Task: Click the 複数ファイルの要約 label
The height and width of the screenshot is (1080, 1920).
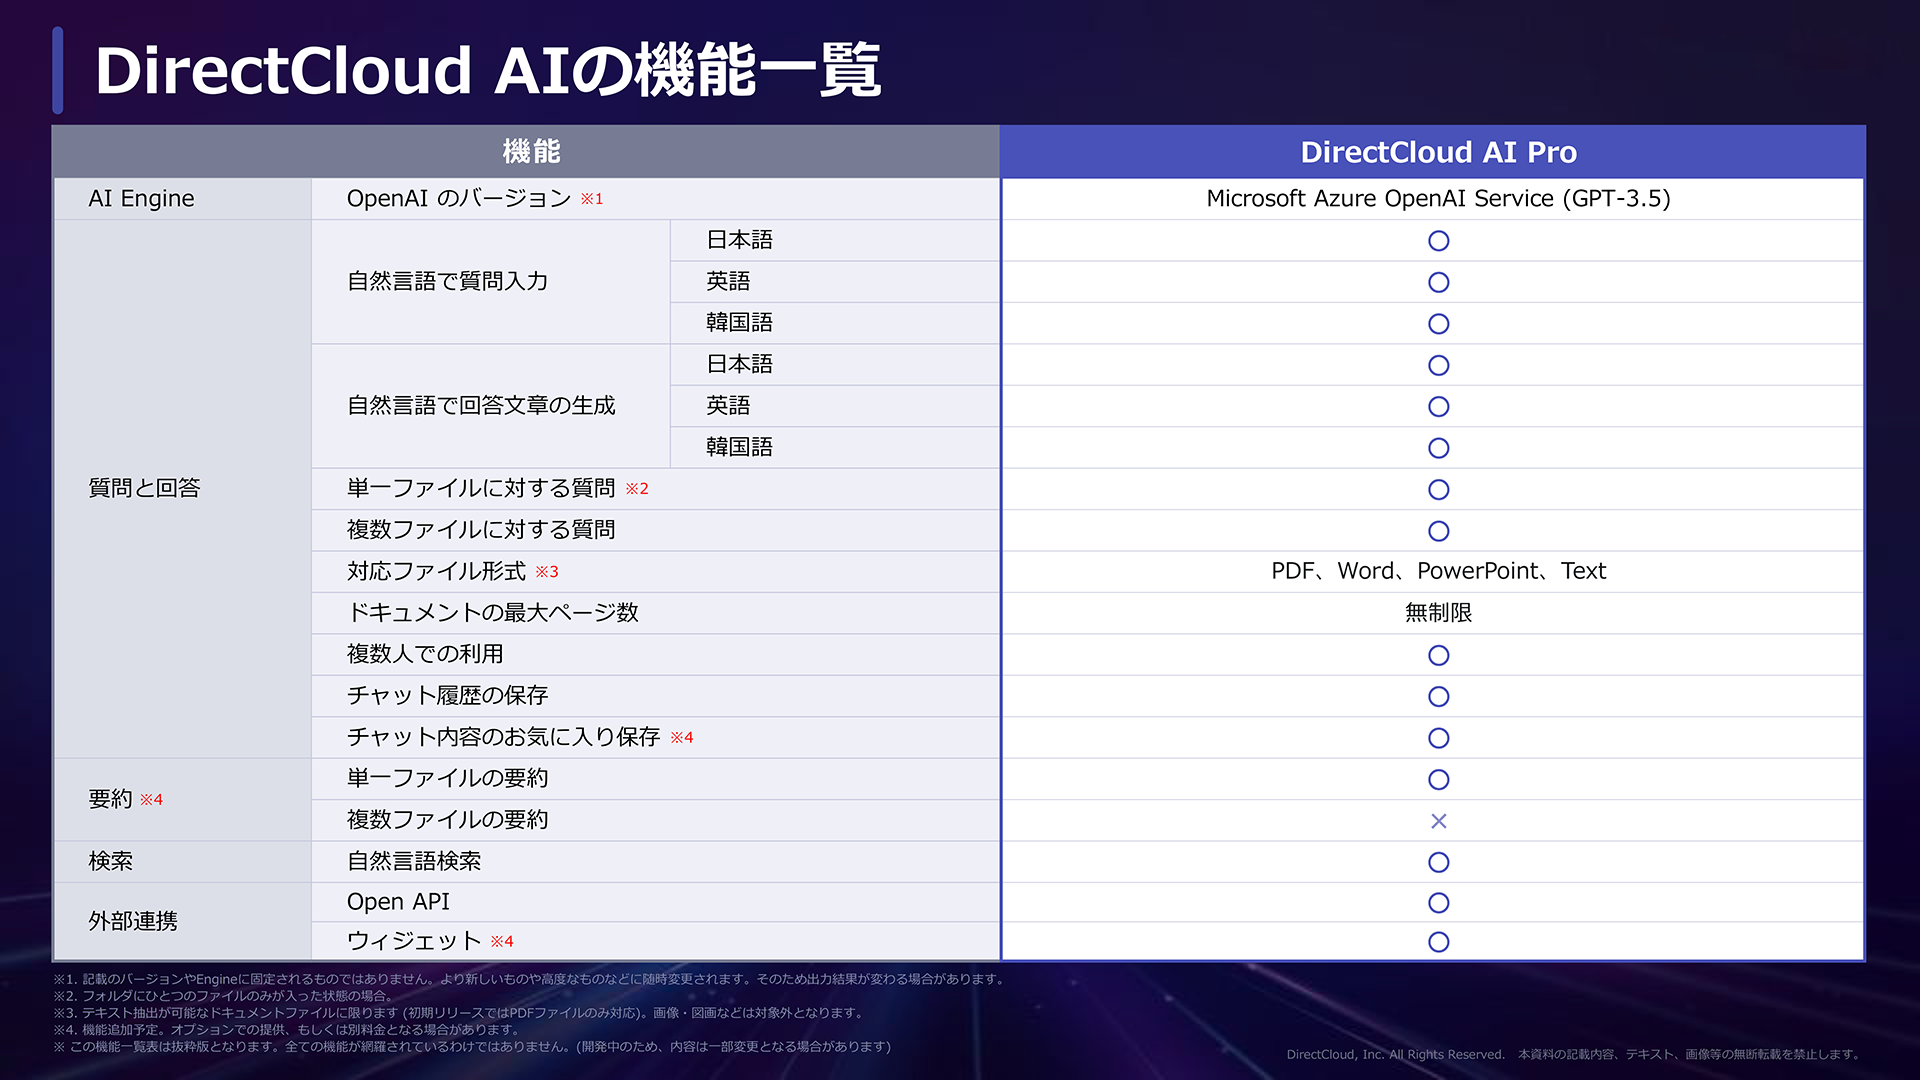Action: pyautogui.click(x=447, y=820)
